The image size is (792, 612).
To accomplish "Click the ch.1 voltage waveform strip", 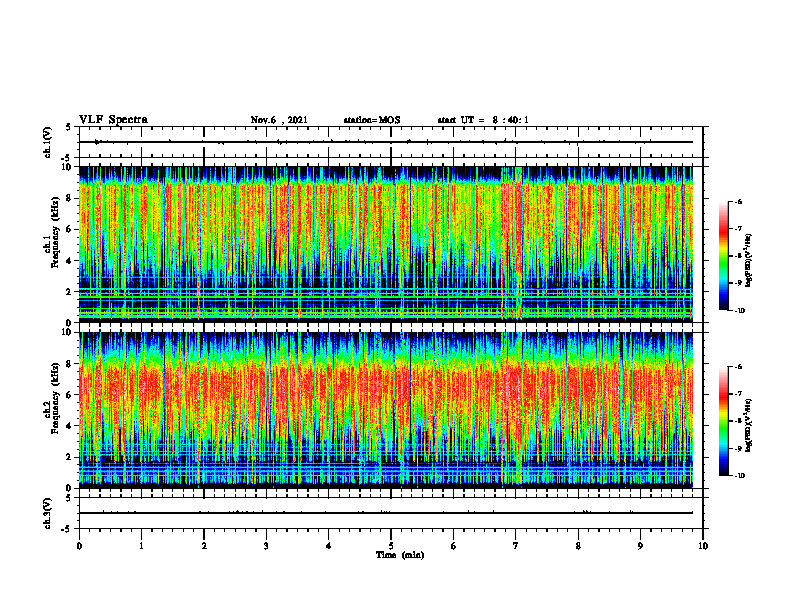I will point(390,142).
